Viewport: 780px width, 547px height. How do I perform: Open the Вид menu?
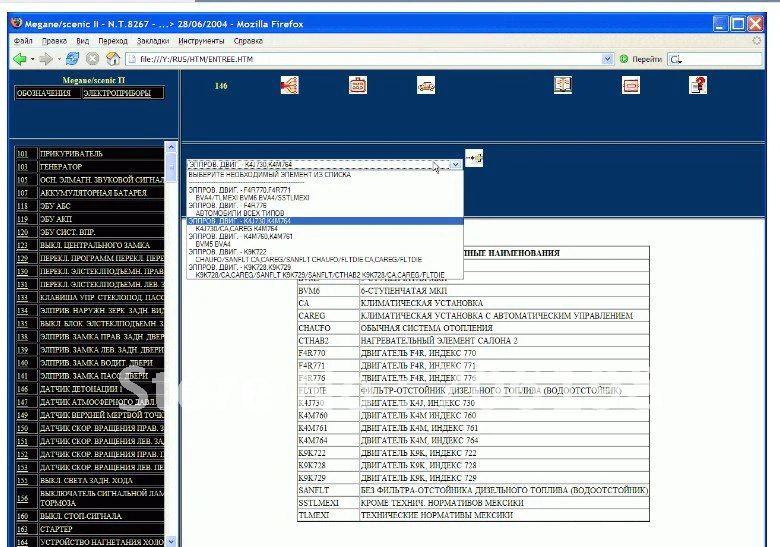click(x=83, y=41)
